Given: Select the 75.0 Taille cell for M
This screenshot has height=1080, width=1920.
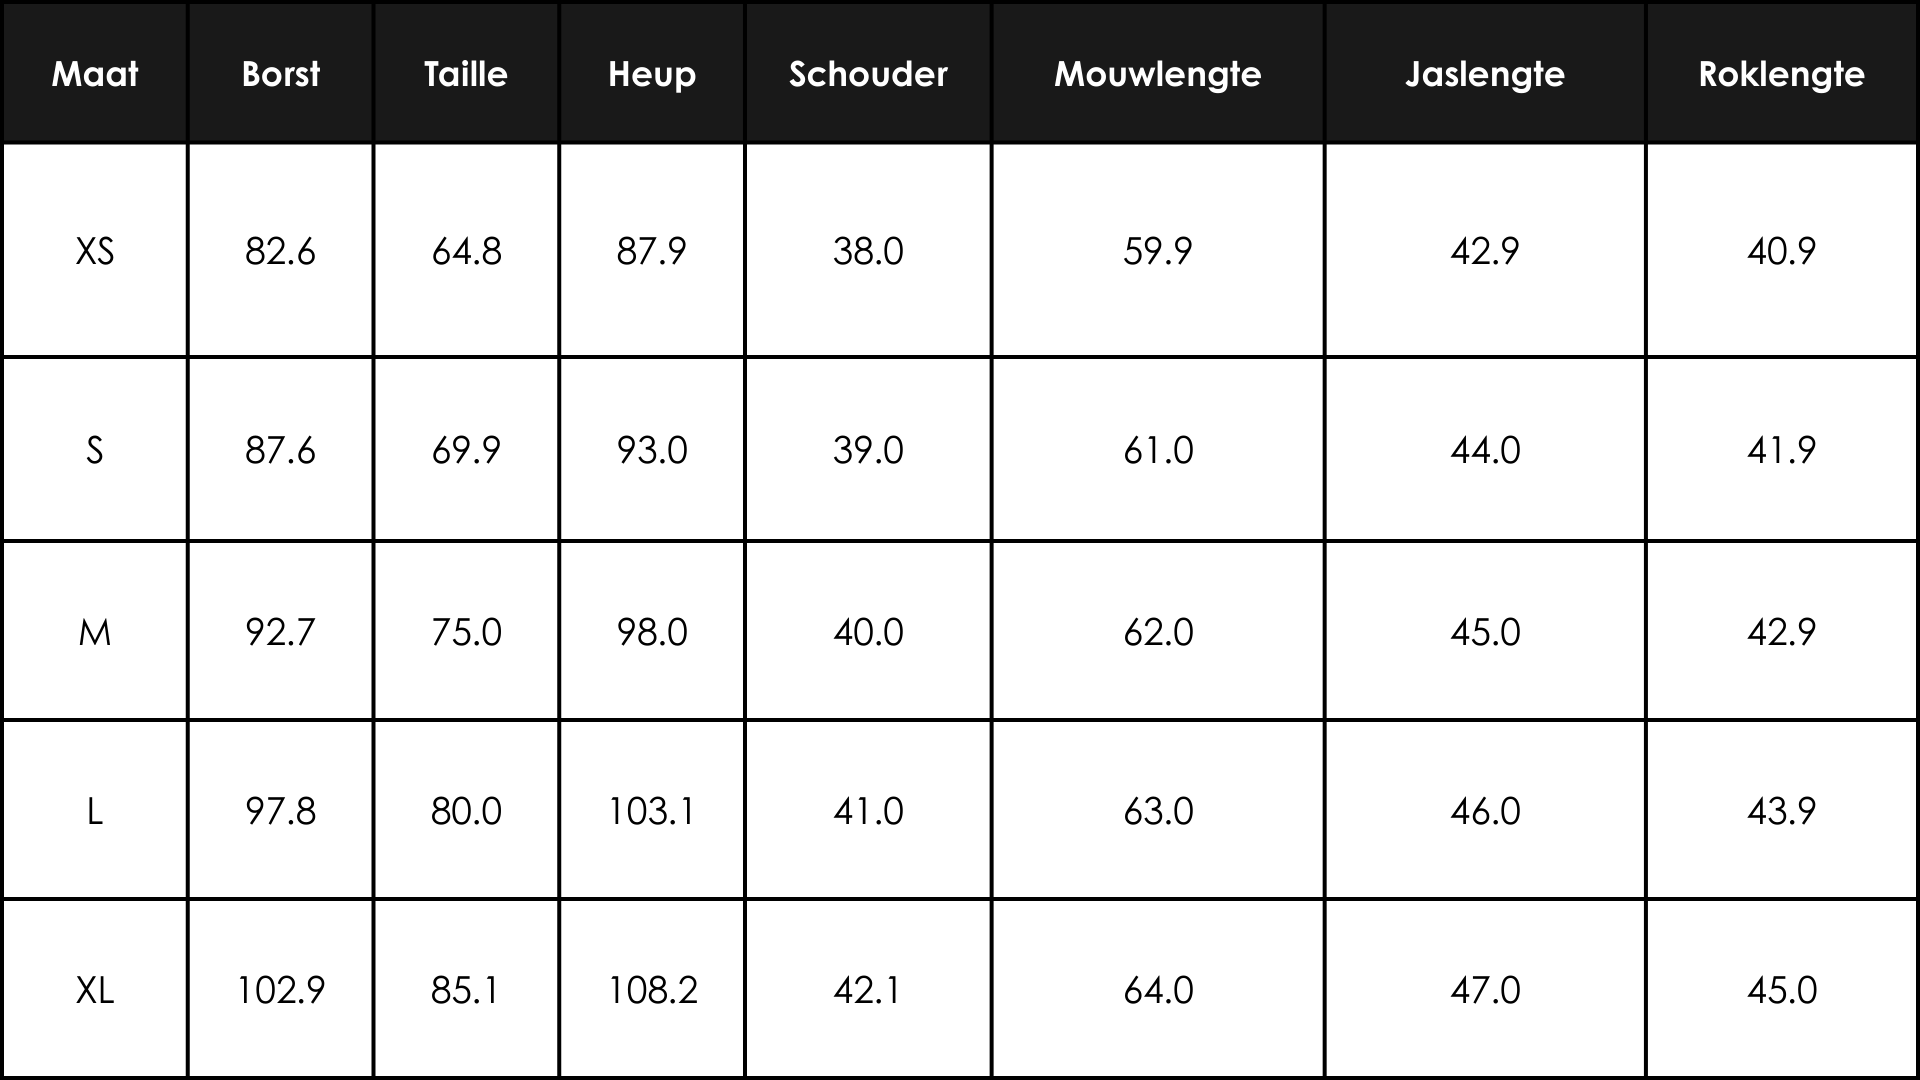Looking at the screenshot, I should (x=466, y=632).
